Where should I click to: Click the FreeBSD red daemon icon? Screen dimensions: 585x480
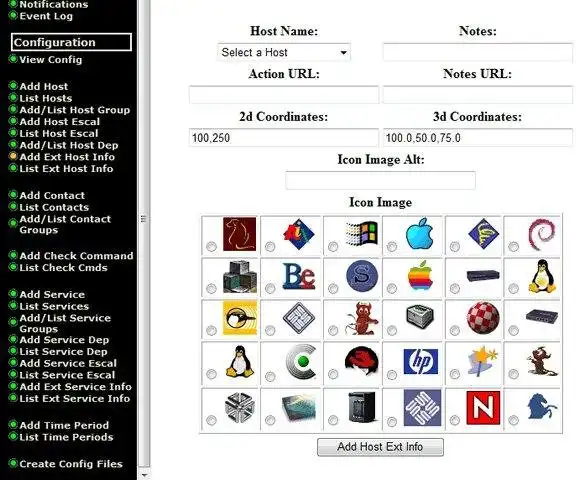(362, 319)
